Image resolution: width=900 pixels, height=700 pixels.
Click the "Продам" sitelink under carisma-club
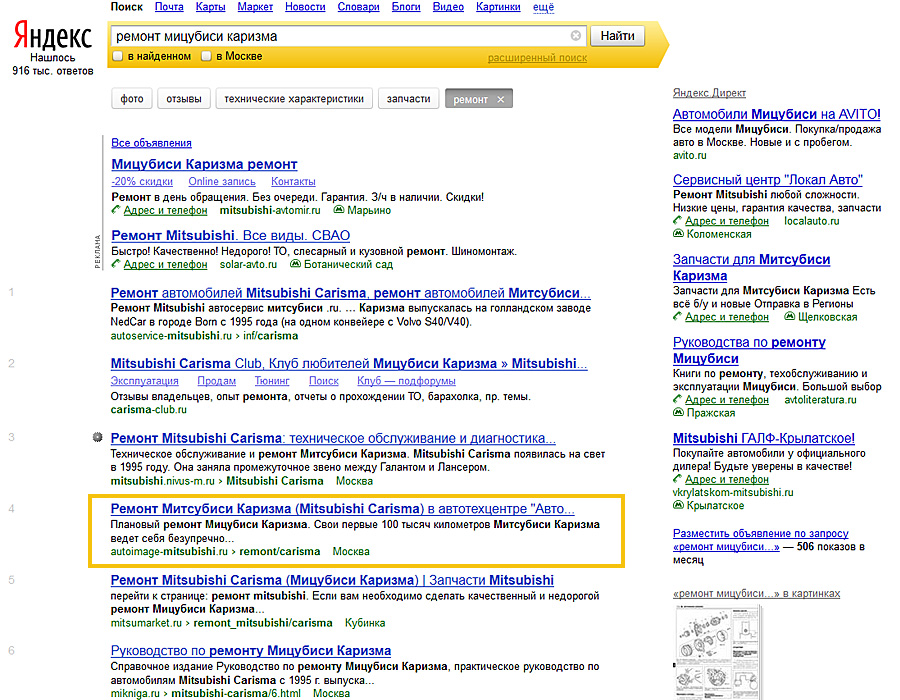click(x=216, y=381)
